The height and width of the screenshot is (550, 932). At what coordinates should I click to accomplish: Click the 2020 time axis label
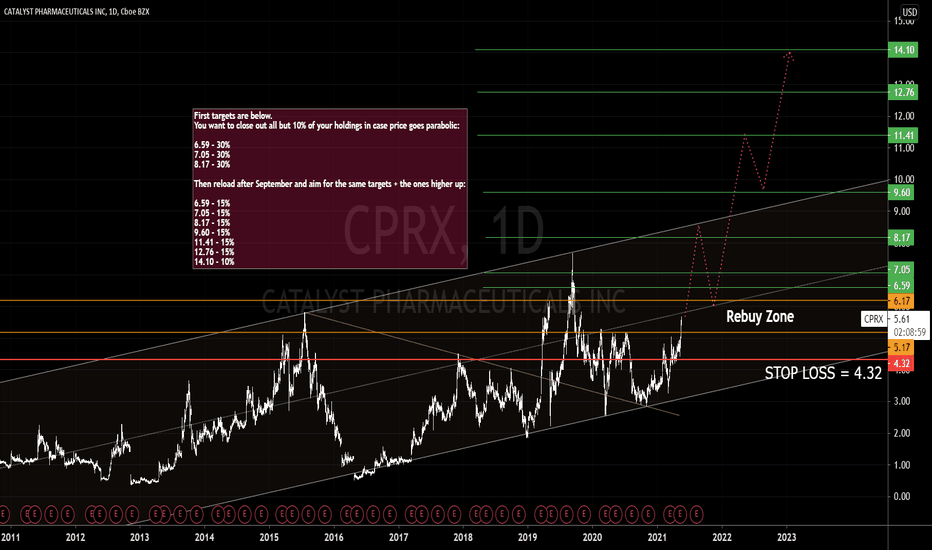(593, 538)
